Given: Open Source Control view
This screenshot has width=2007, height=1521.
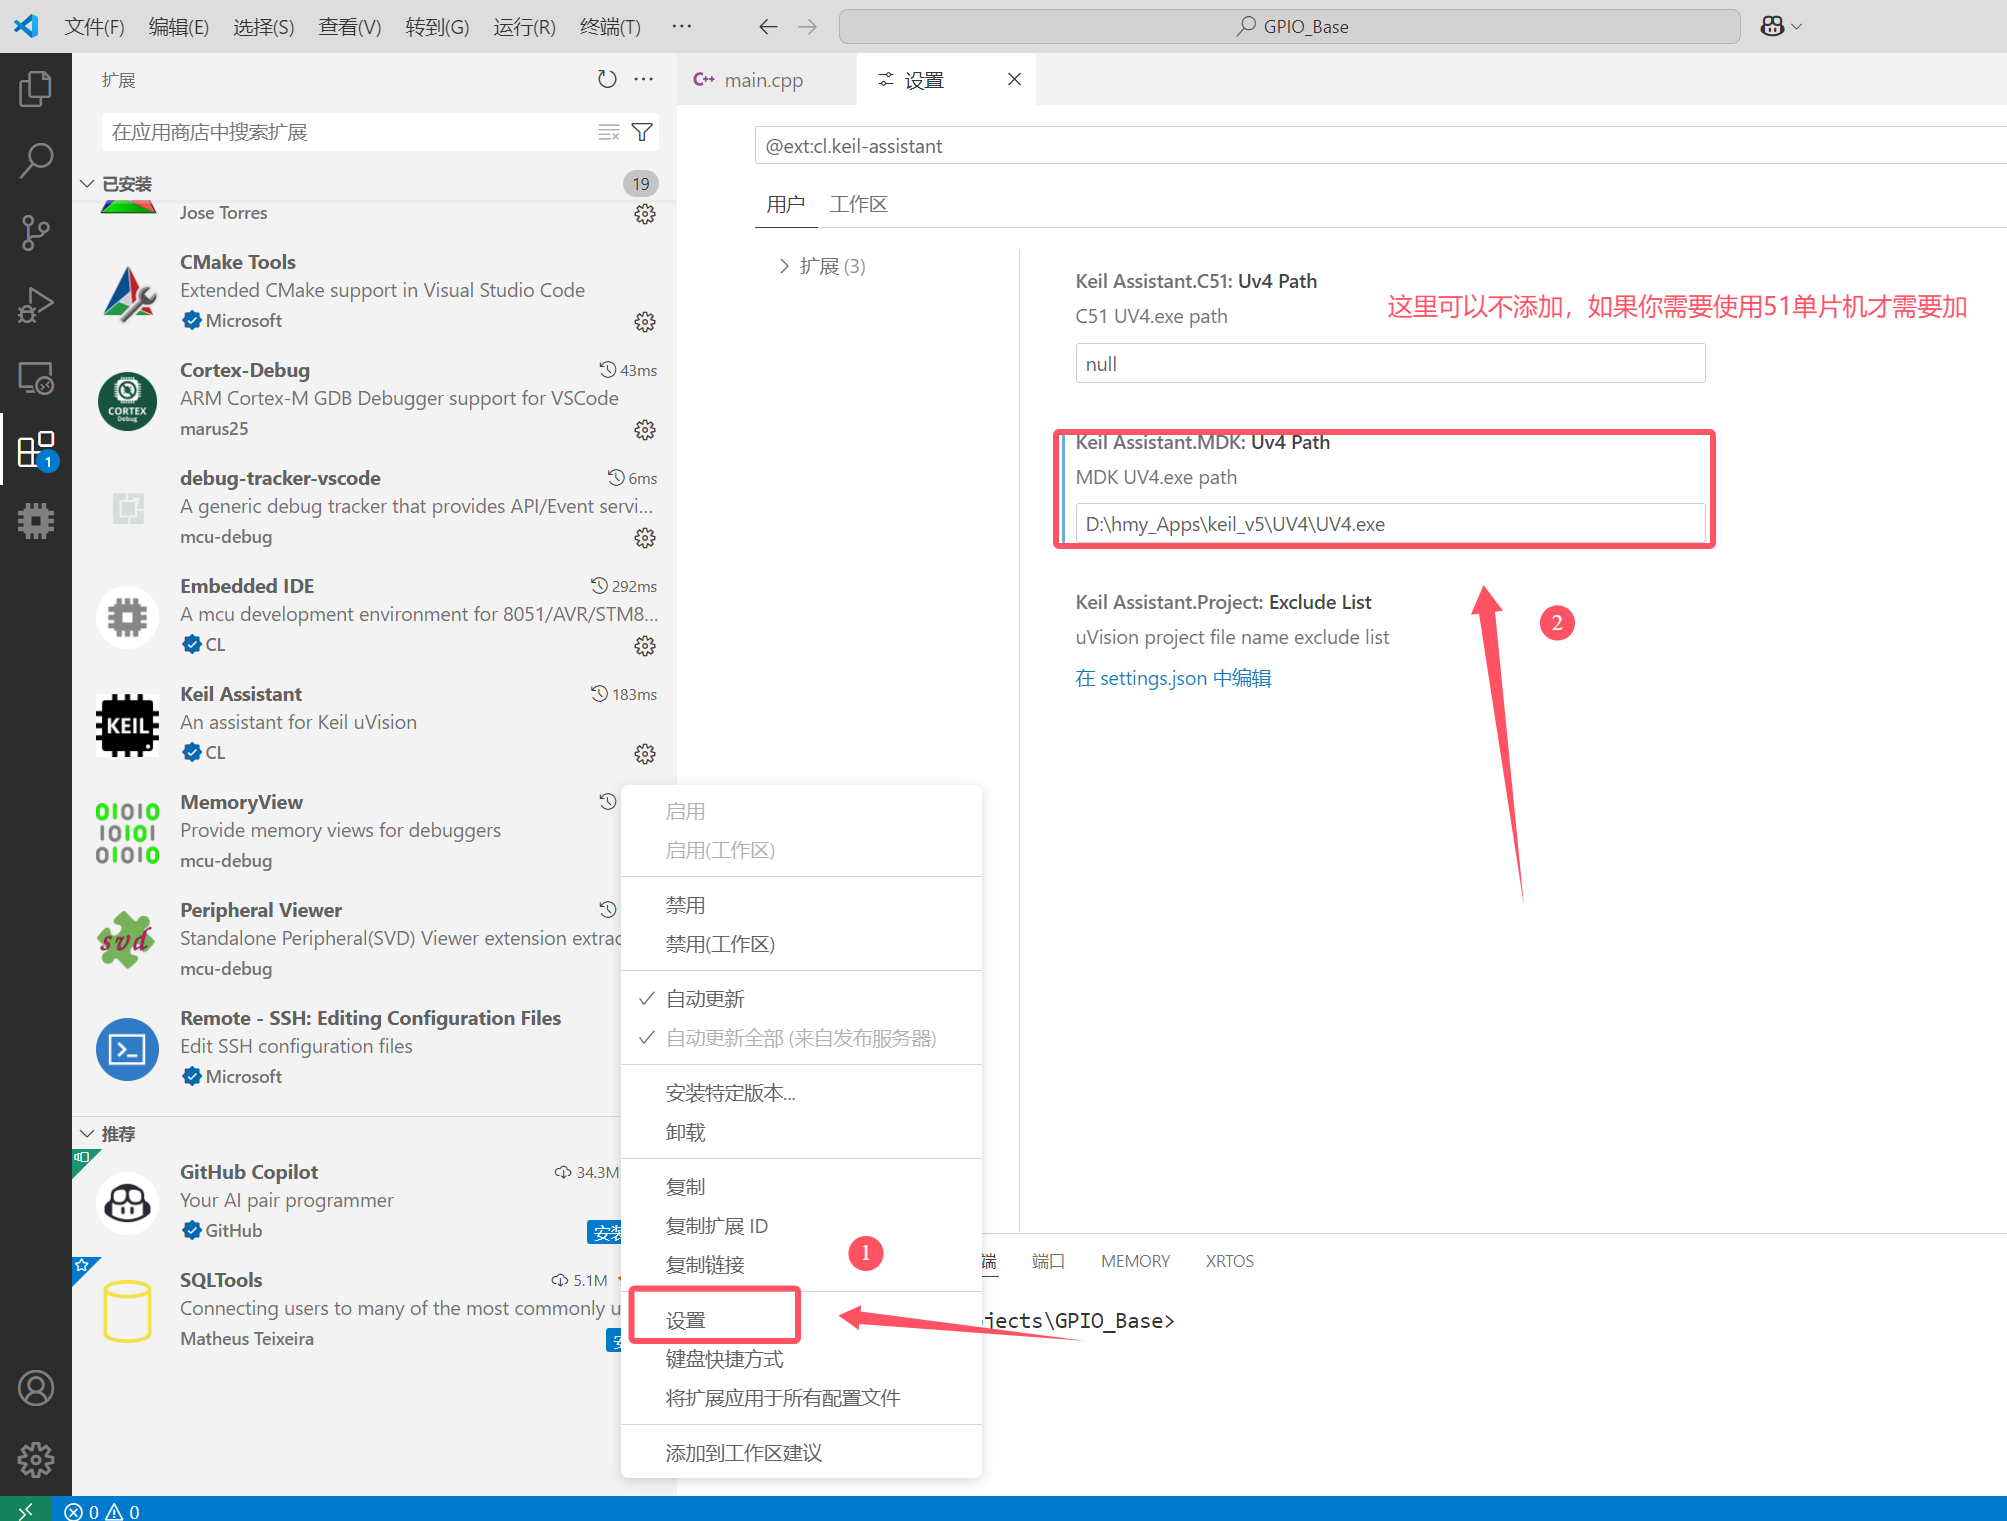Looking at the screenshot, I should tap(36, 233).
